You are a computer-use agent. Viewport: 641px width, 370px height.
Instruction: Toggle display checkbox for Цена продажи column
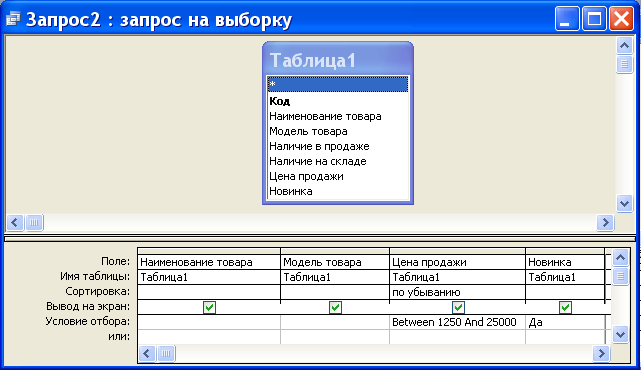(458, 307)
